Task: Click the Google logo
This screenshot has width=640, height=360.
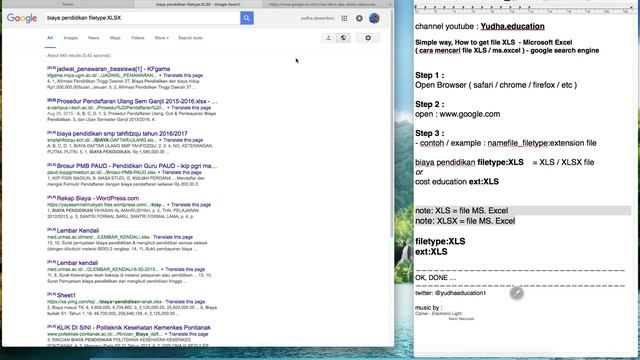Action: point(22,18)
